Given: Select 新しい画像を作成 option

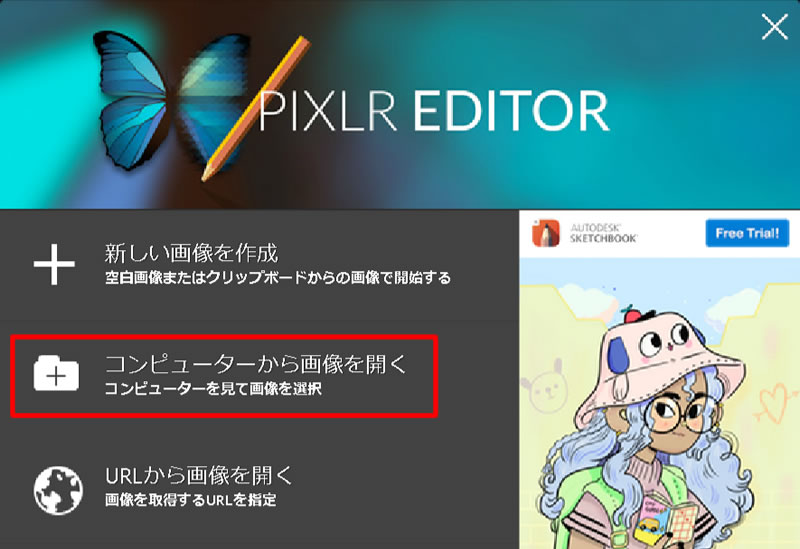Looking at the screenshot, I should (259, 264).
